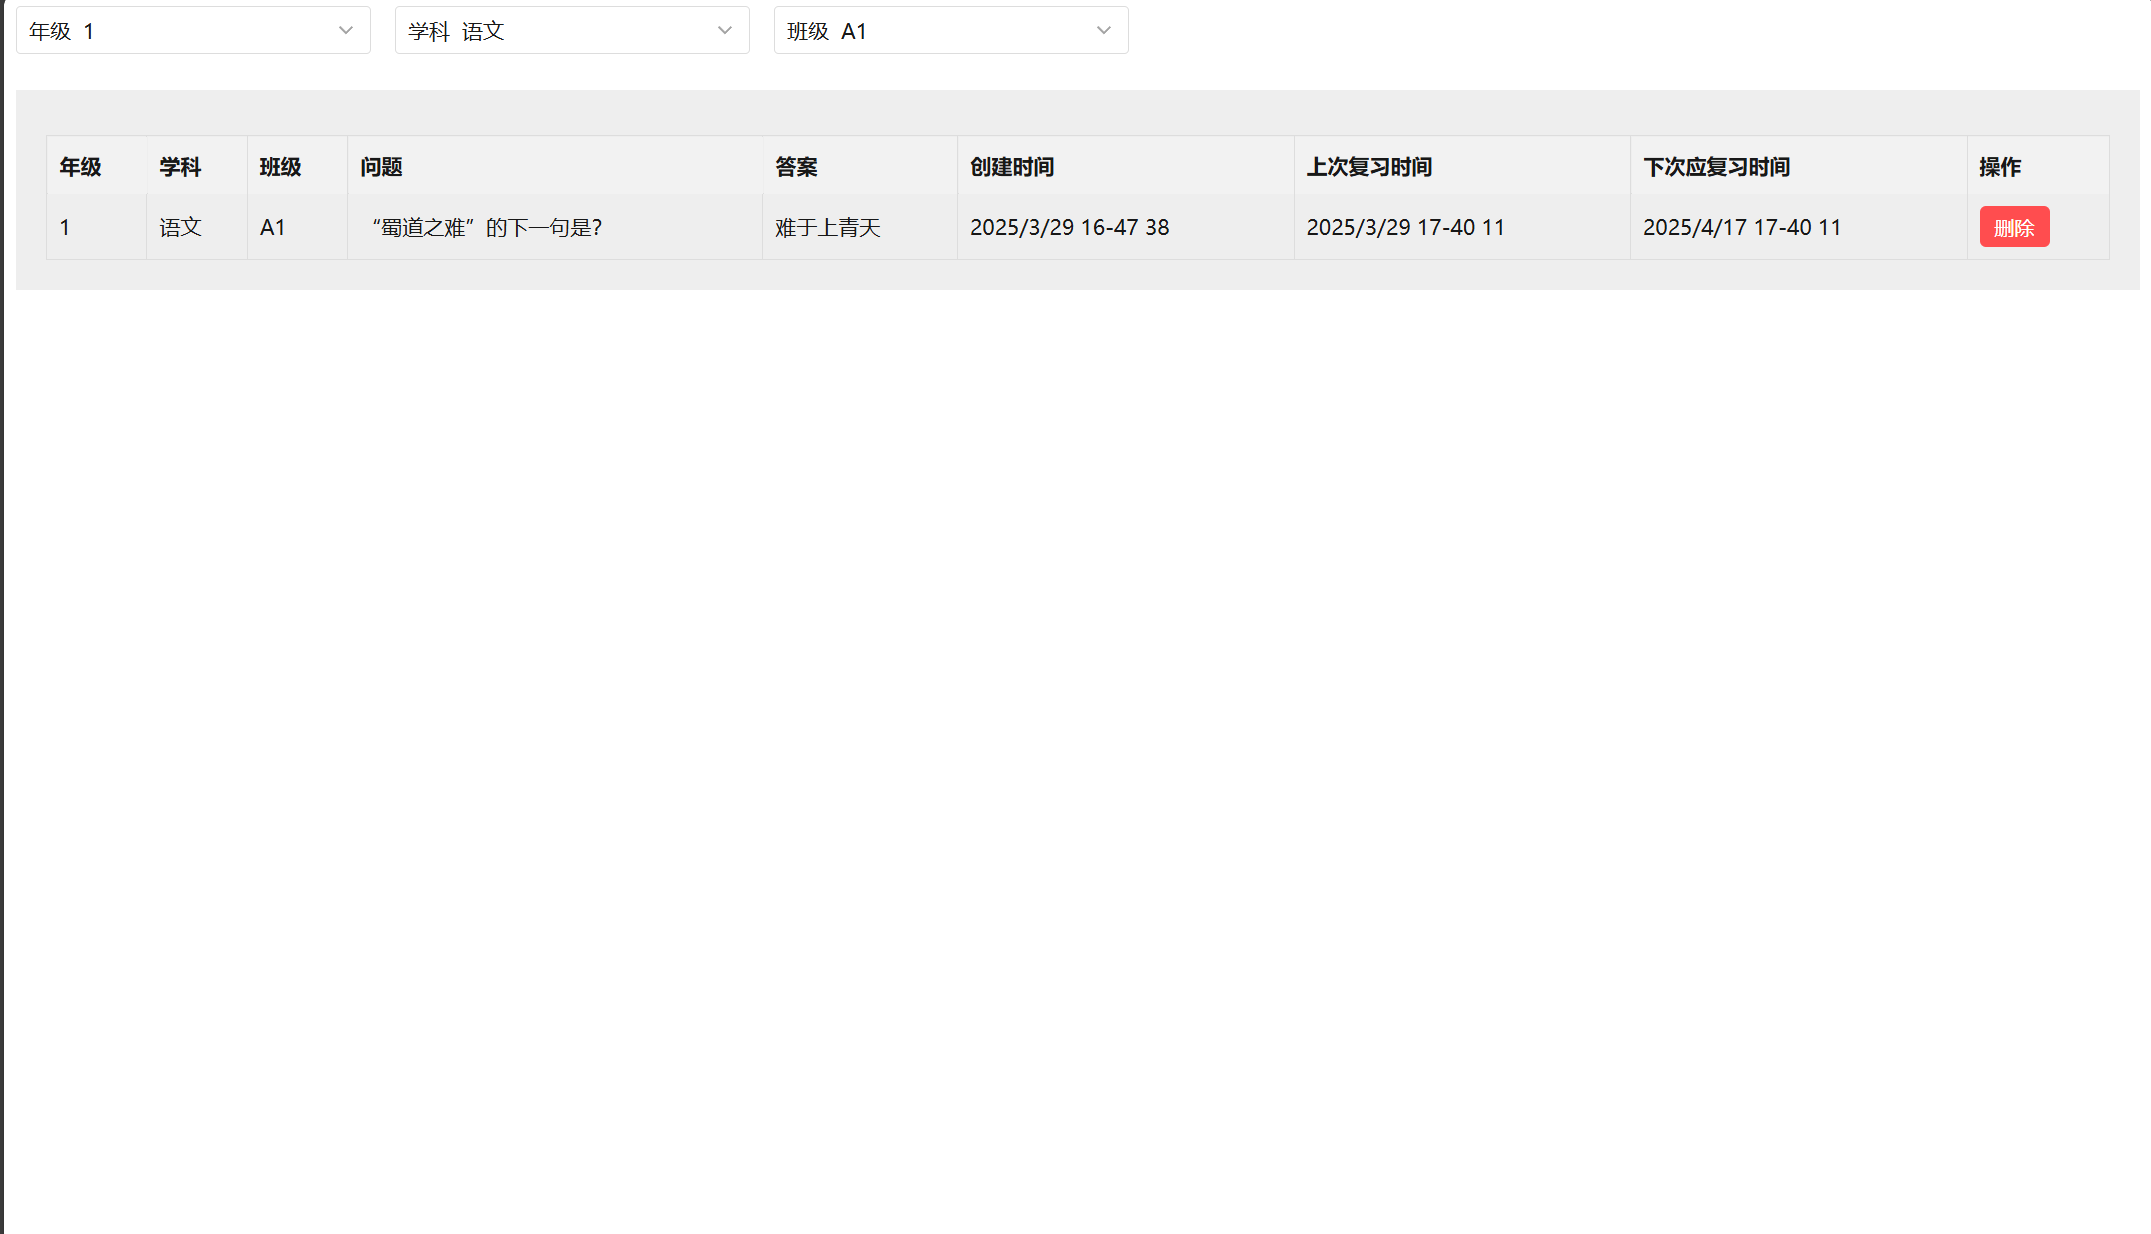This screenshot has height=1234, width=2151.
Task: Click last review time 2025/3/29 17-40 cell
Action: coord(1405,228)
